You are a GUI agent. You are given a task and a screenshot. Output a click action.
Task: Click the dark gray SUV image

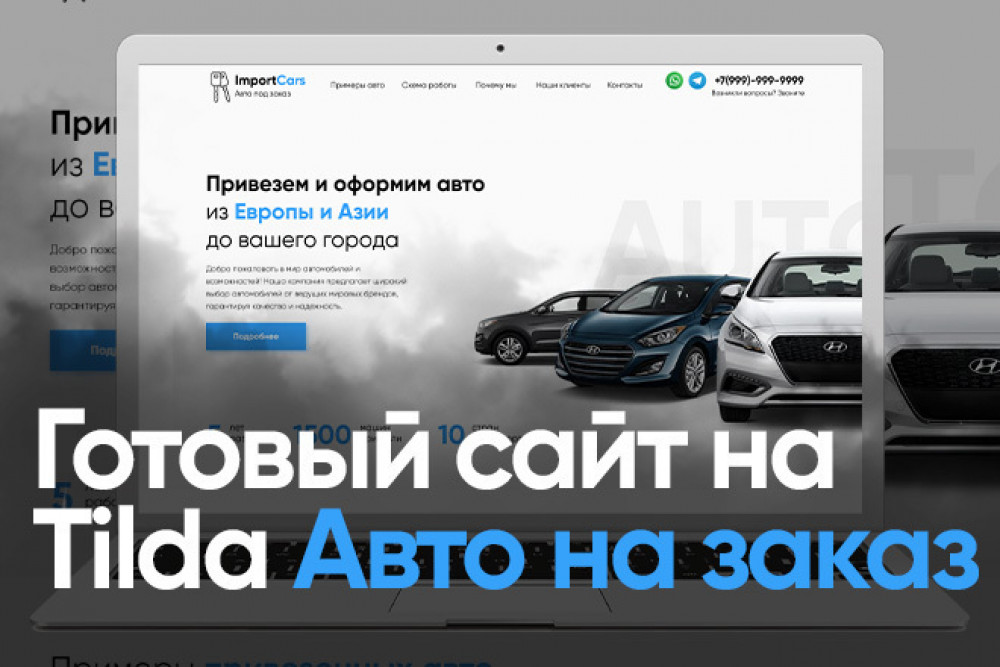coord(523,326)
